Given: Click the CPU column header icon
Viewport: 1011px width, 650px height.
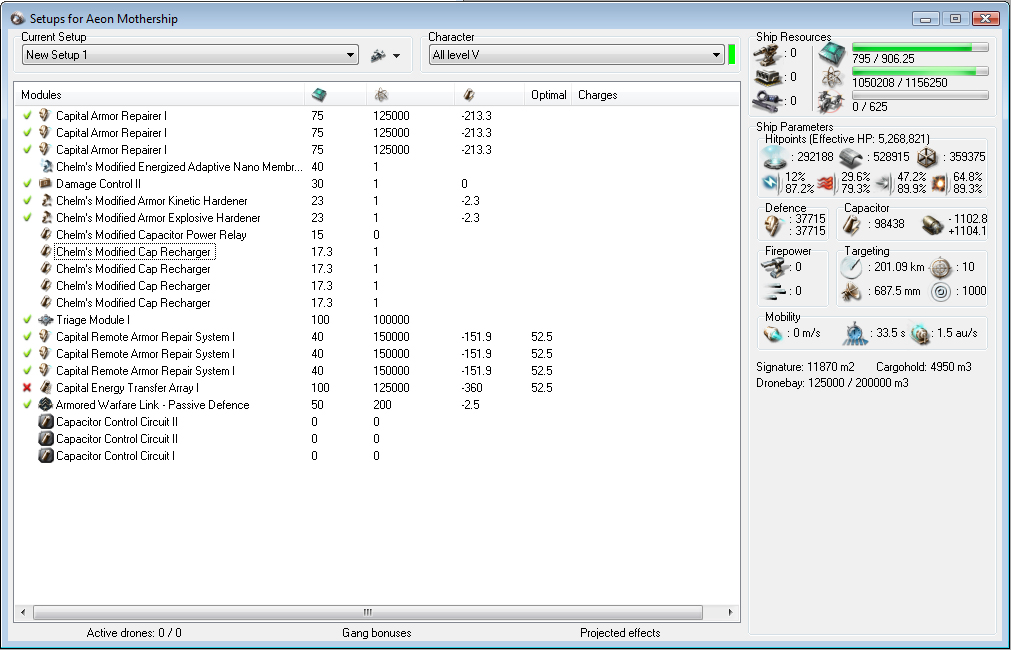Looking at the screenshot, I should point(319,95).
